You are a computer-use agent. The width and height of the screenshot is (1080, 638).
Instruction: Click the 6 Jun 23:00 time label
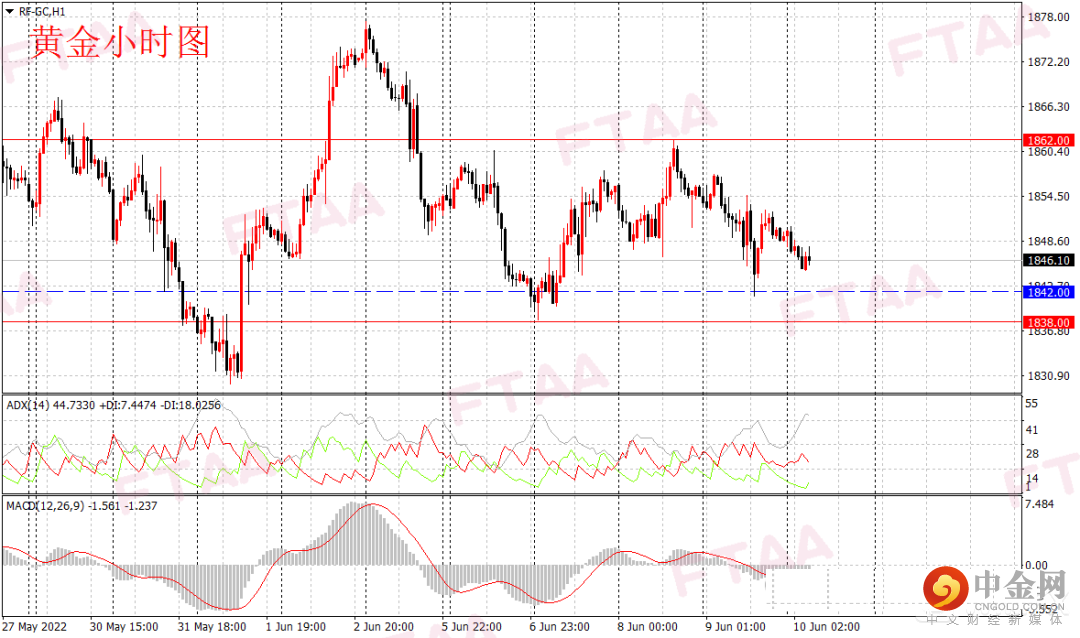[559, 626]
